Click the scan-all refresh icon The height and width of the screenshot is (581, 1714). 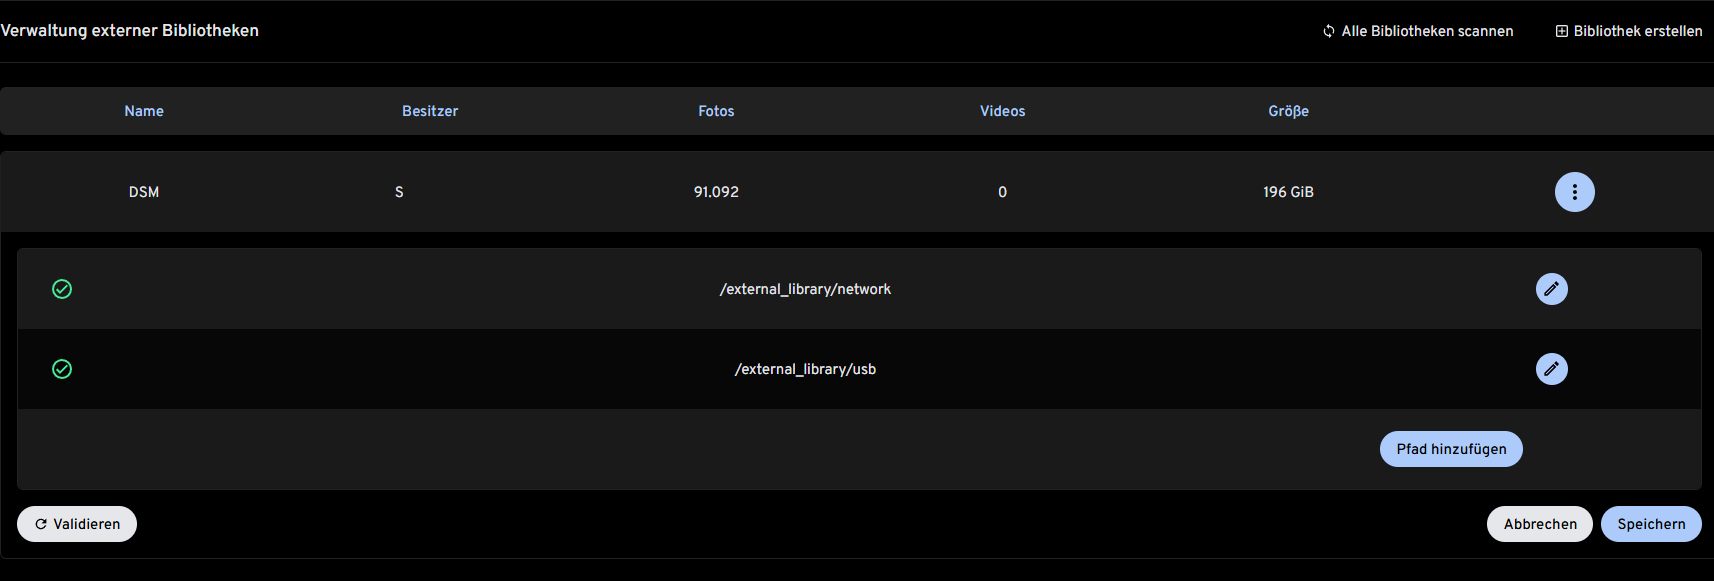click(1329, 31)
